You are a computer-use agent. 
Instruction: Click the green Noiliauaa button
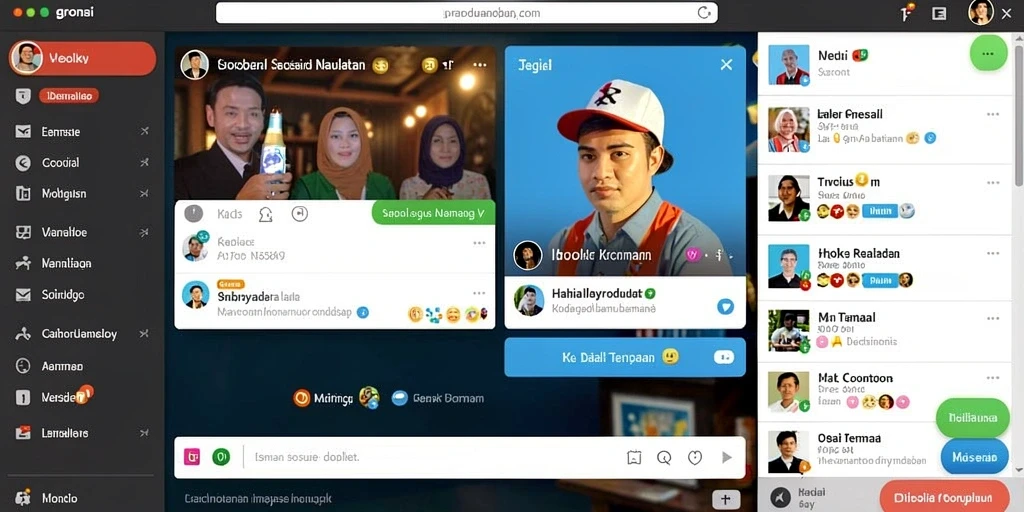[x=972, y=418]
